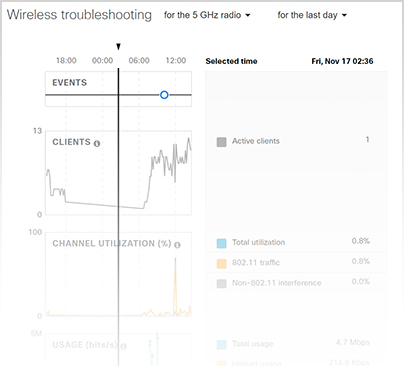
Task: Select the 06:00 time label
Action: click(139, 61)
